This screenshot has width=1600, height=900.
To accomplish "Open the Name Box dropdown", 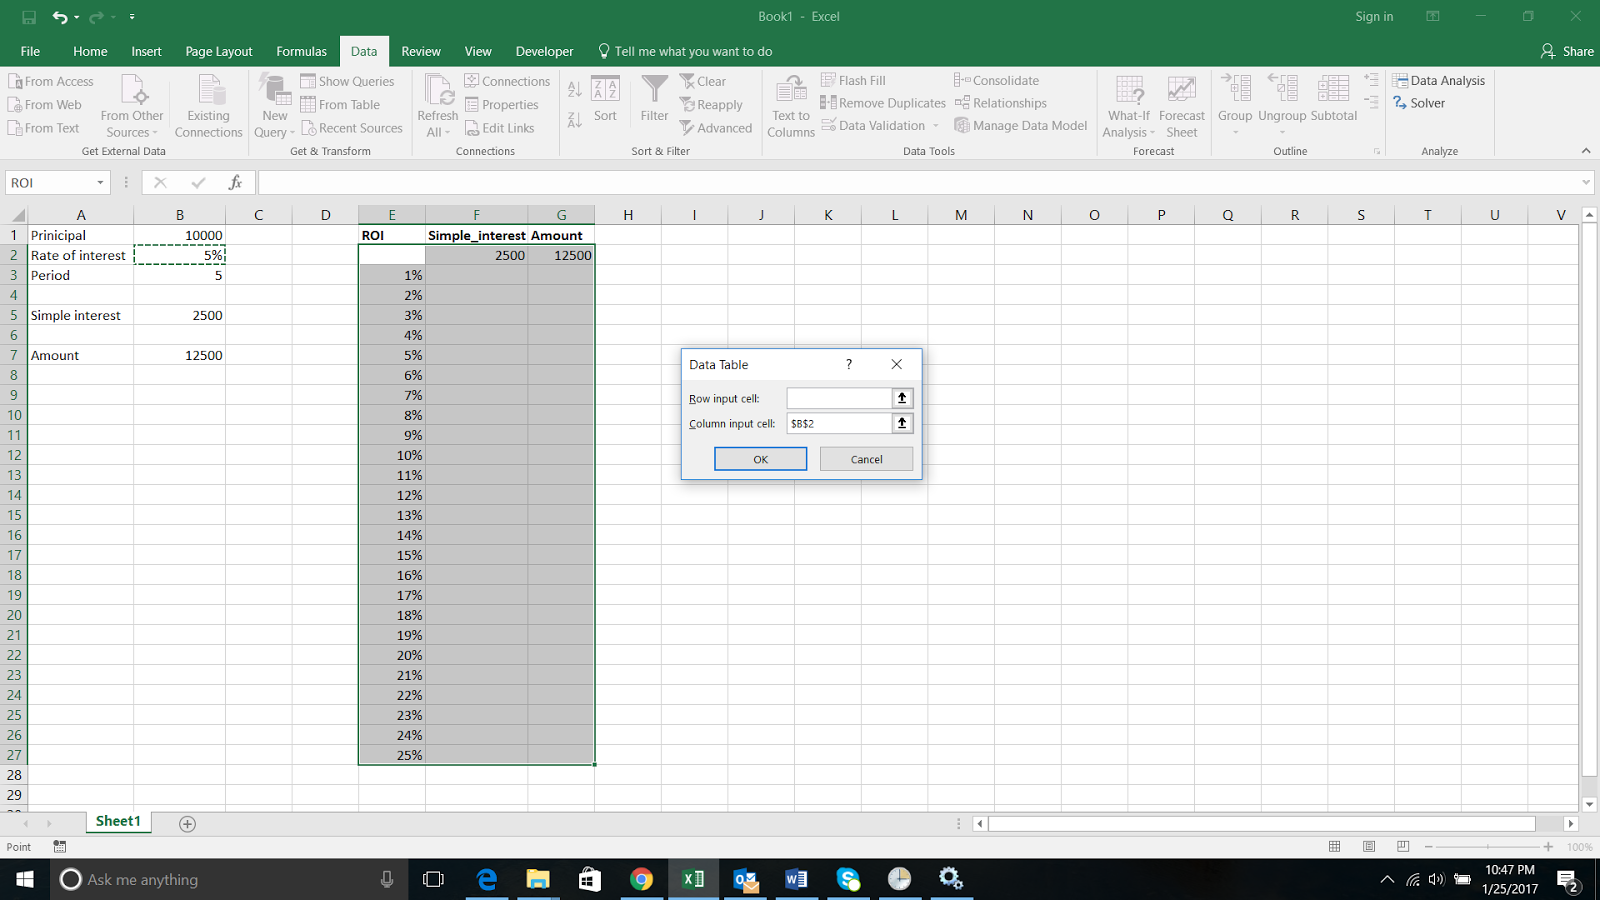I will coord(98,182).
